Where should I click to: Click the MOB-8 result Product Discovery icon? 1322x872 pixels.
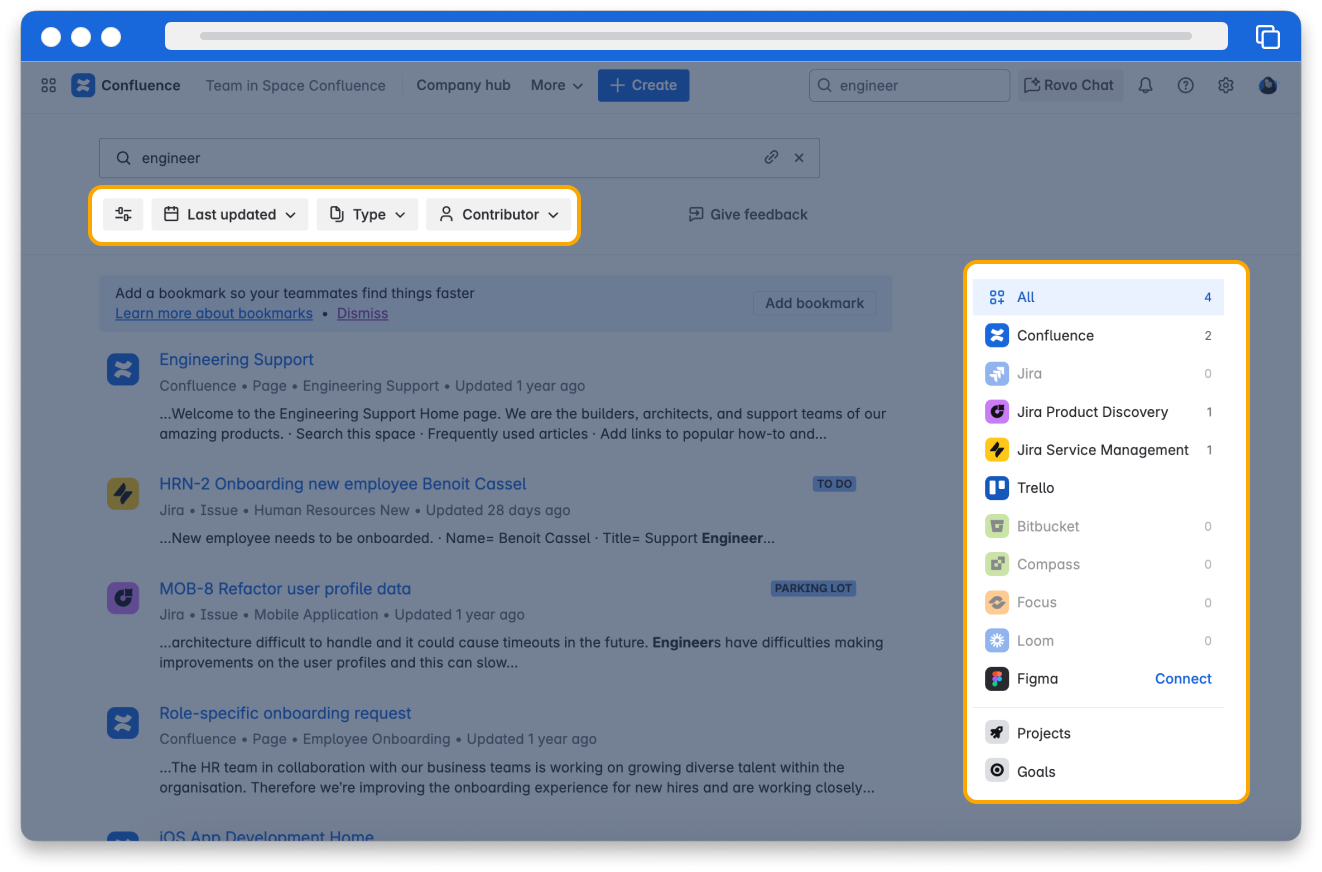point(123,598)
